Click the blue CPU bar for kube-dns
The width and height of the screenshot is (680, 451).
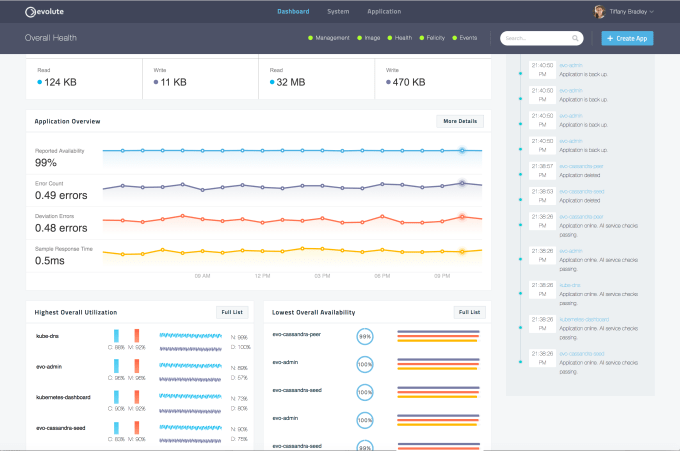click(117, 336)
